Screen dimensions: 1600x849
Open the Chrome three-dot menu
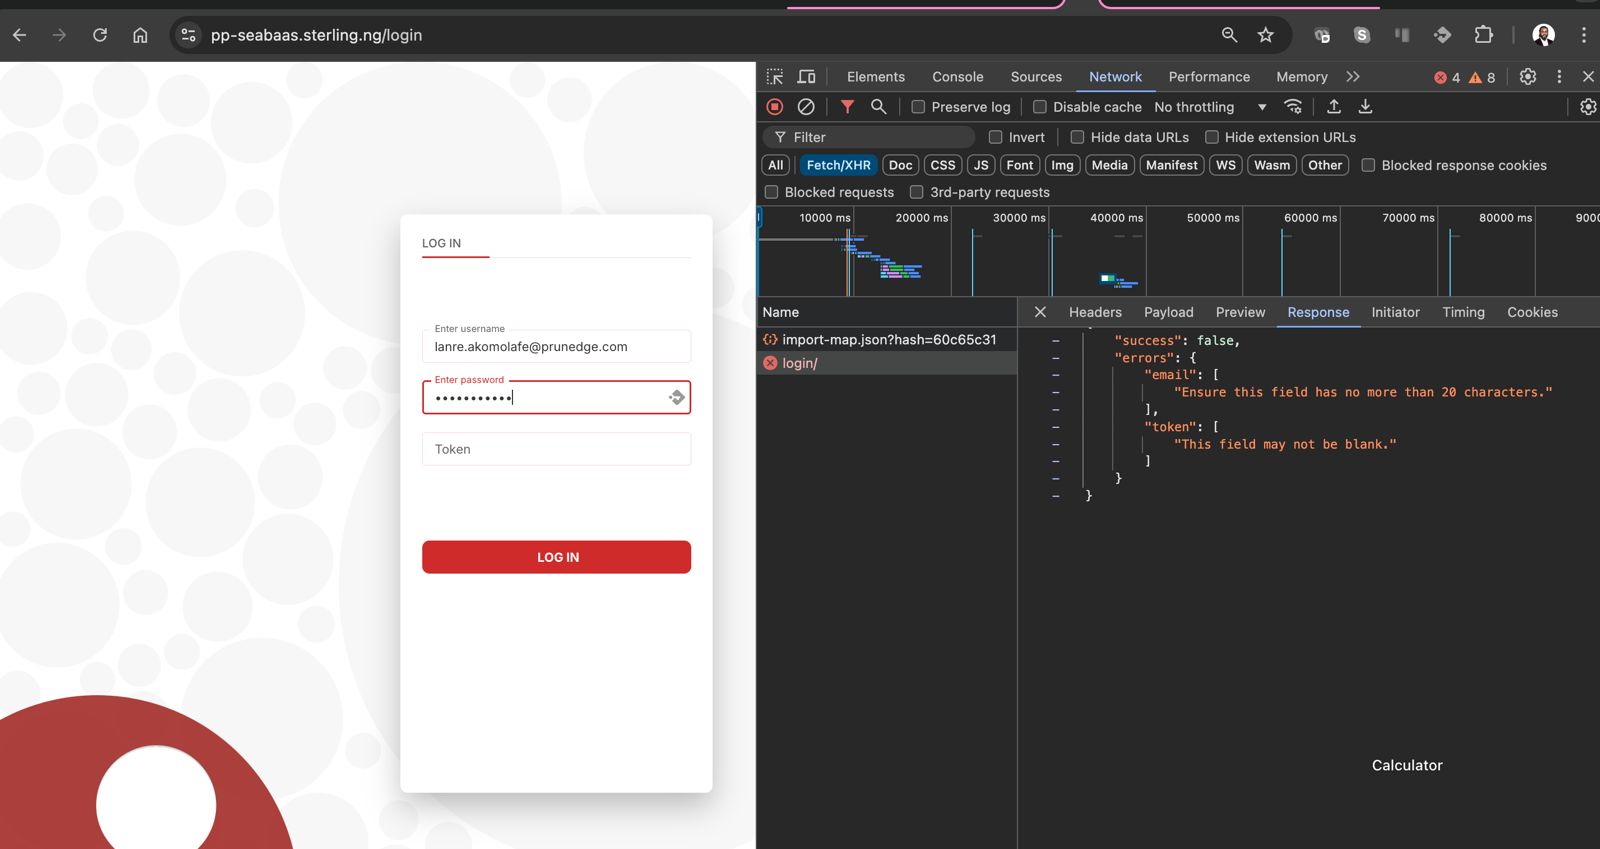1584,35
